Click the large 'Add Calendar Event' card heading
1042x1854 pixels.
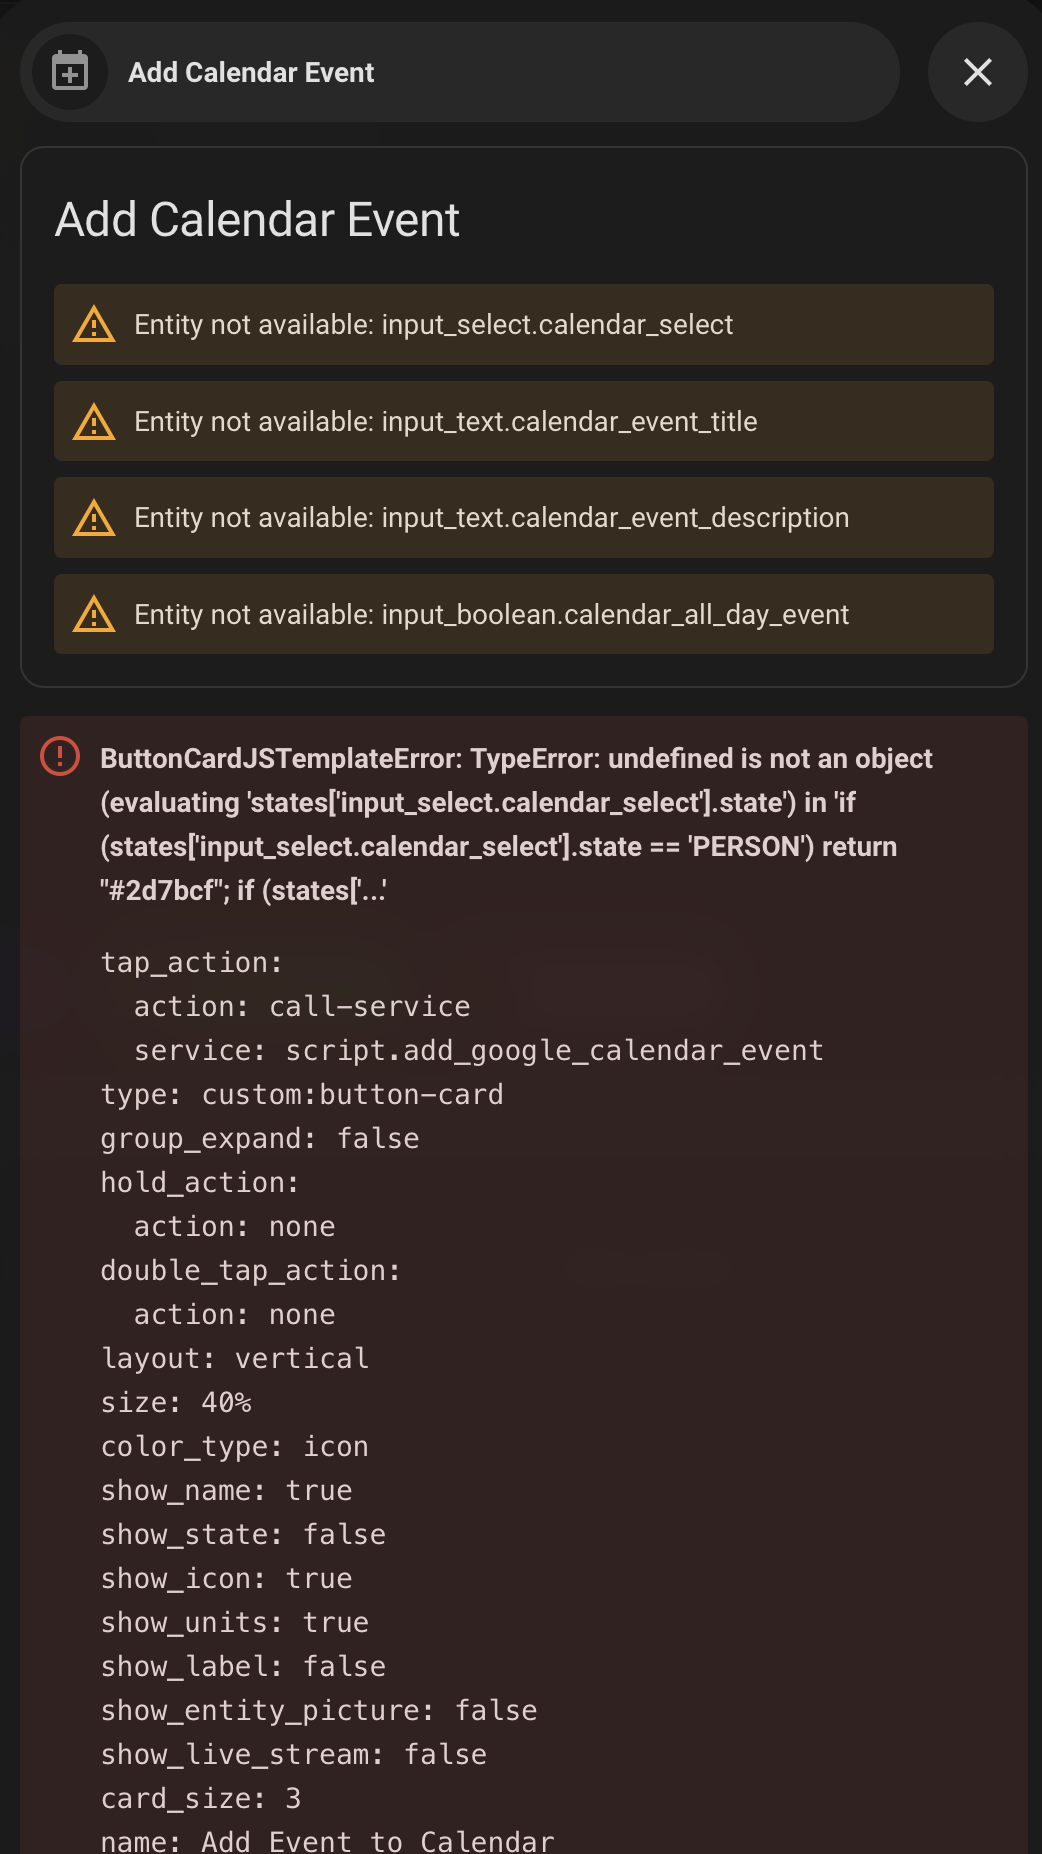pos(257,219)
